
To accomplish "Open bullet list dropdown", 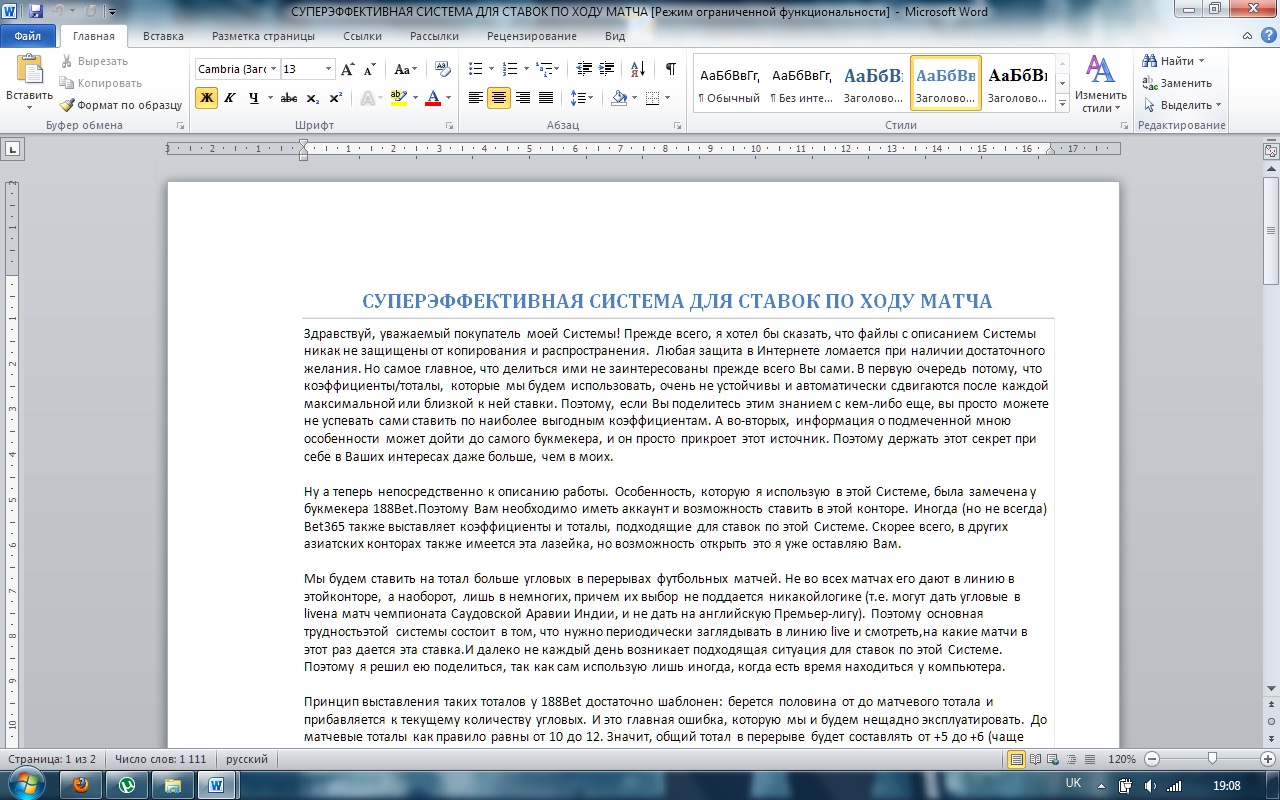I will pos(489,69).
